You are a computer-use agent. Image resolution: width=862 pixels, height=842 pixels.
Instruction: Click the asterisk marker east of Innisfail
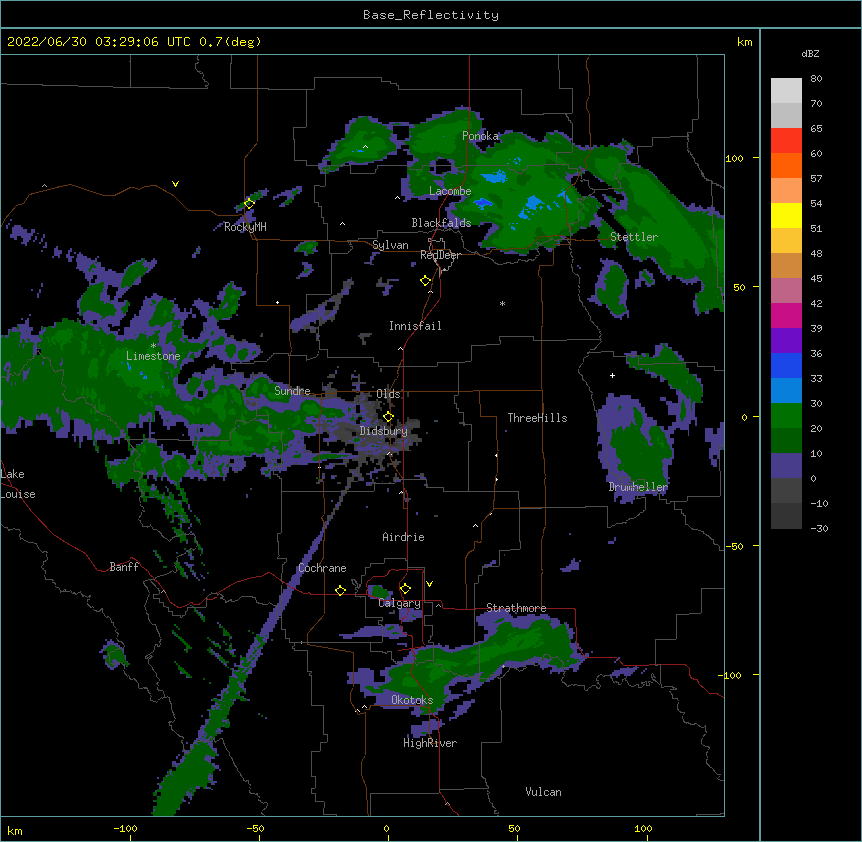502,304
